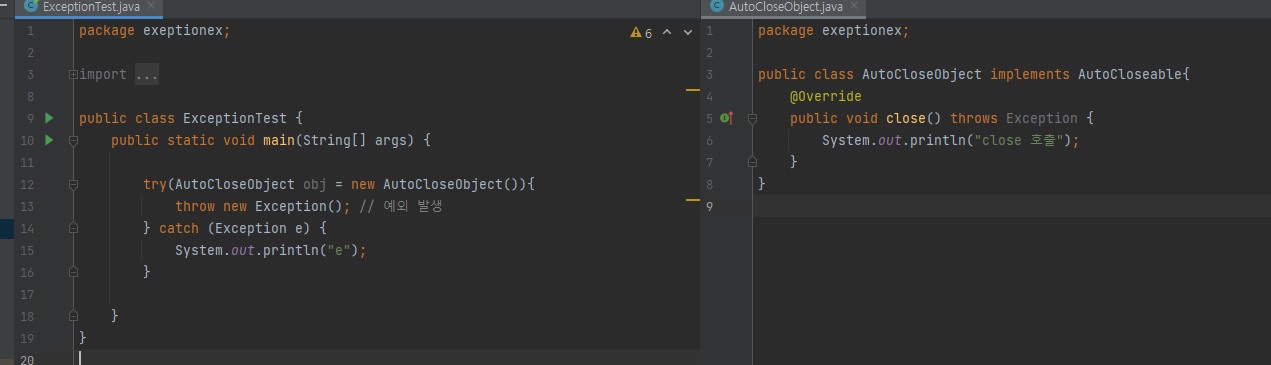Viewport: 1271px width, 365px height.
Task: Run ExceptionTest class from gutter arrow
Action: click(x=48, y=118)
